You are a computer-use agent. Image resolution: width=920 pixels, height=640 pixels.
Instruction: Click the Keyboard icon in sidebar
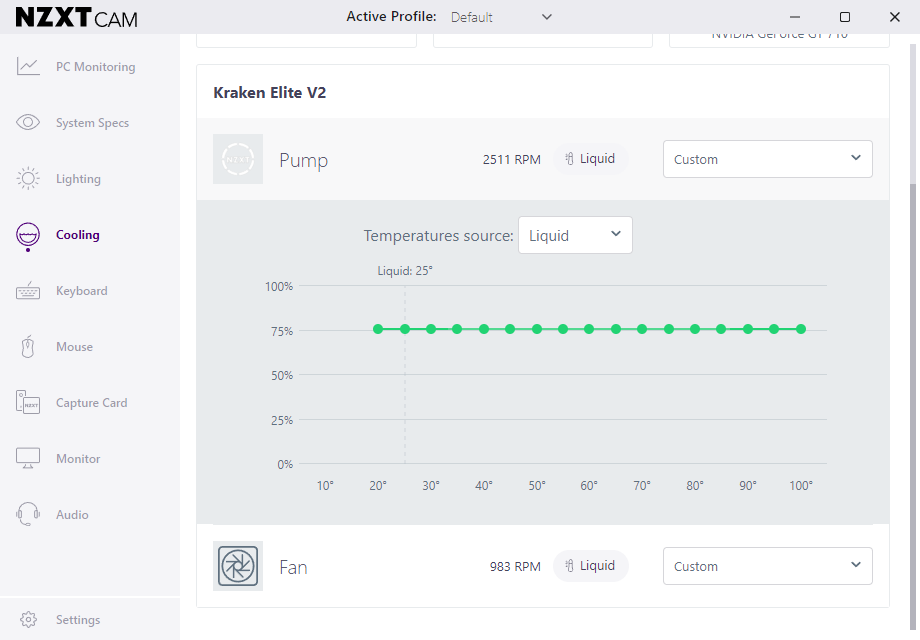click(x=28, y=290)
